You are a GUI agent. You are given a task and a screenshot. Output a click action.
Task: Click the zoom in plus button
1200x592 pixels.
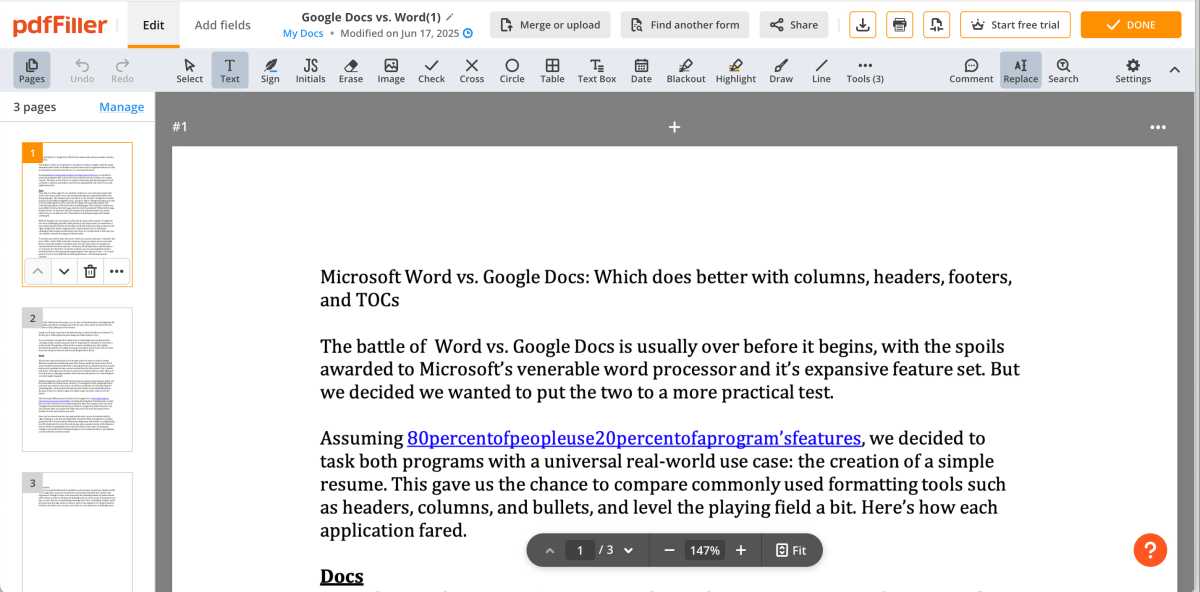741,550
